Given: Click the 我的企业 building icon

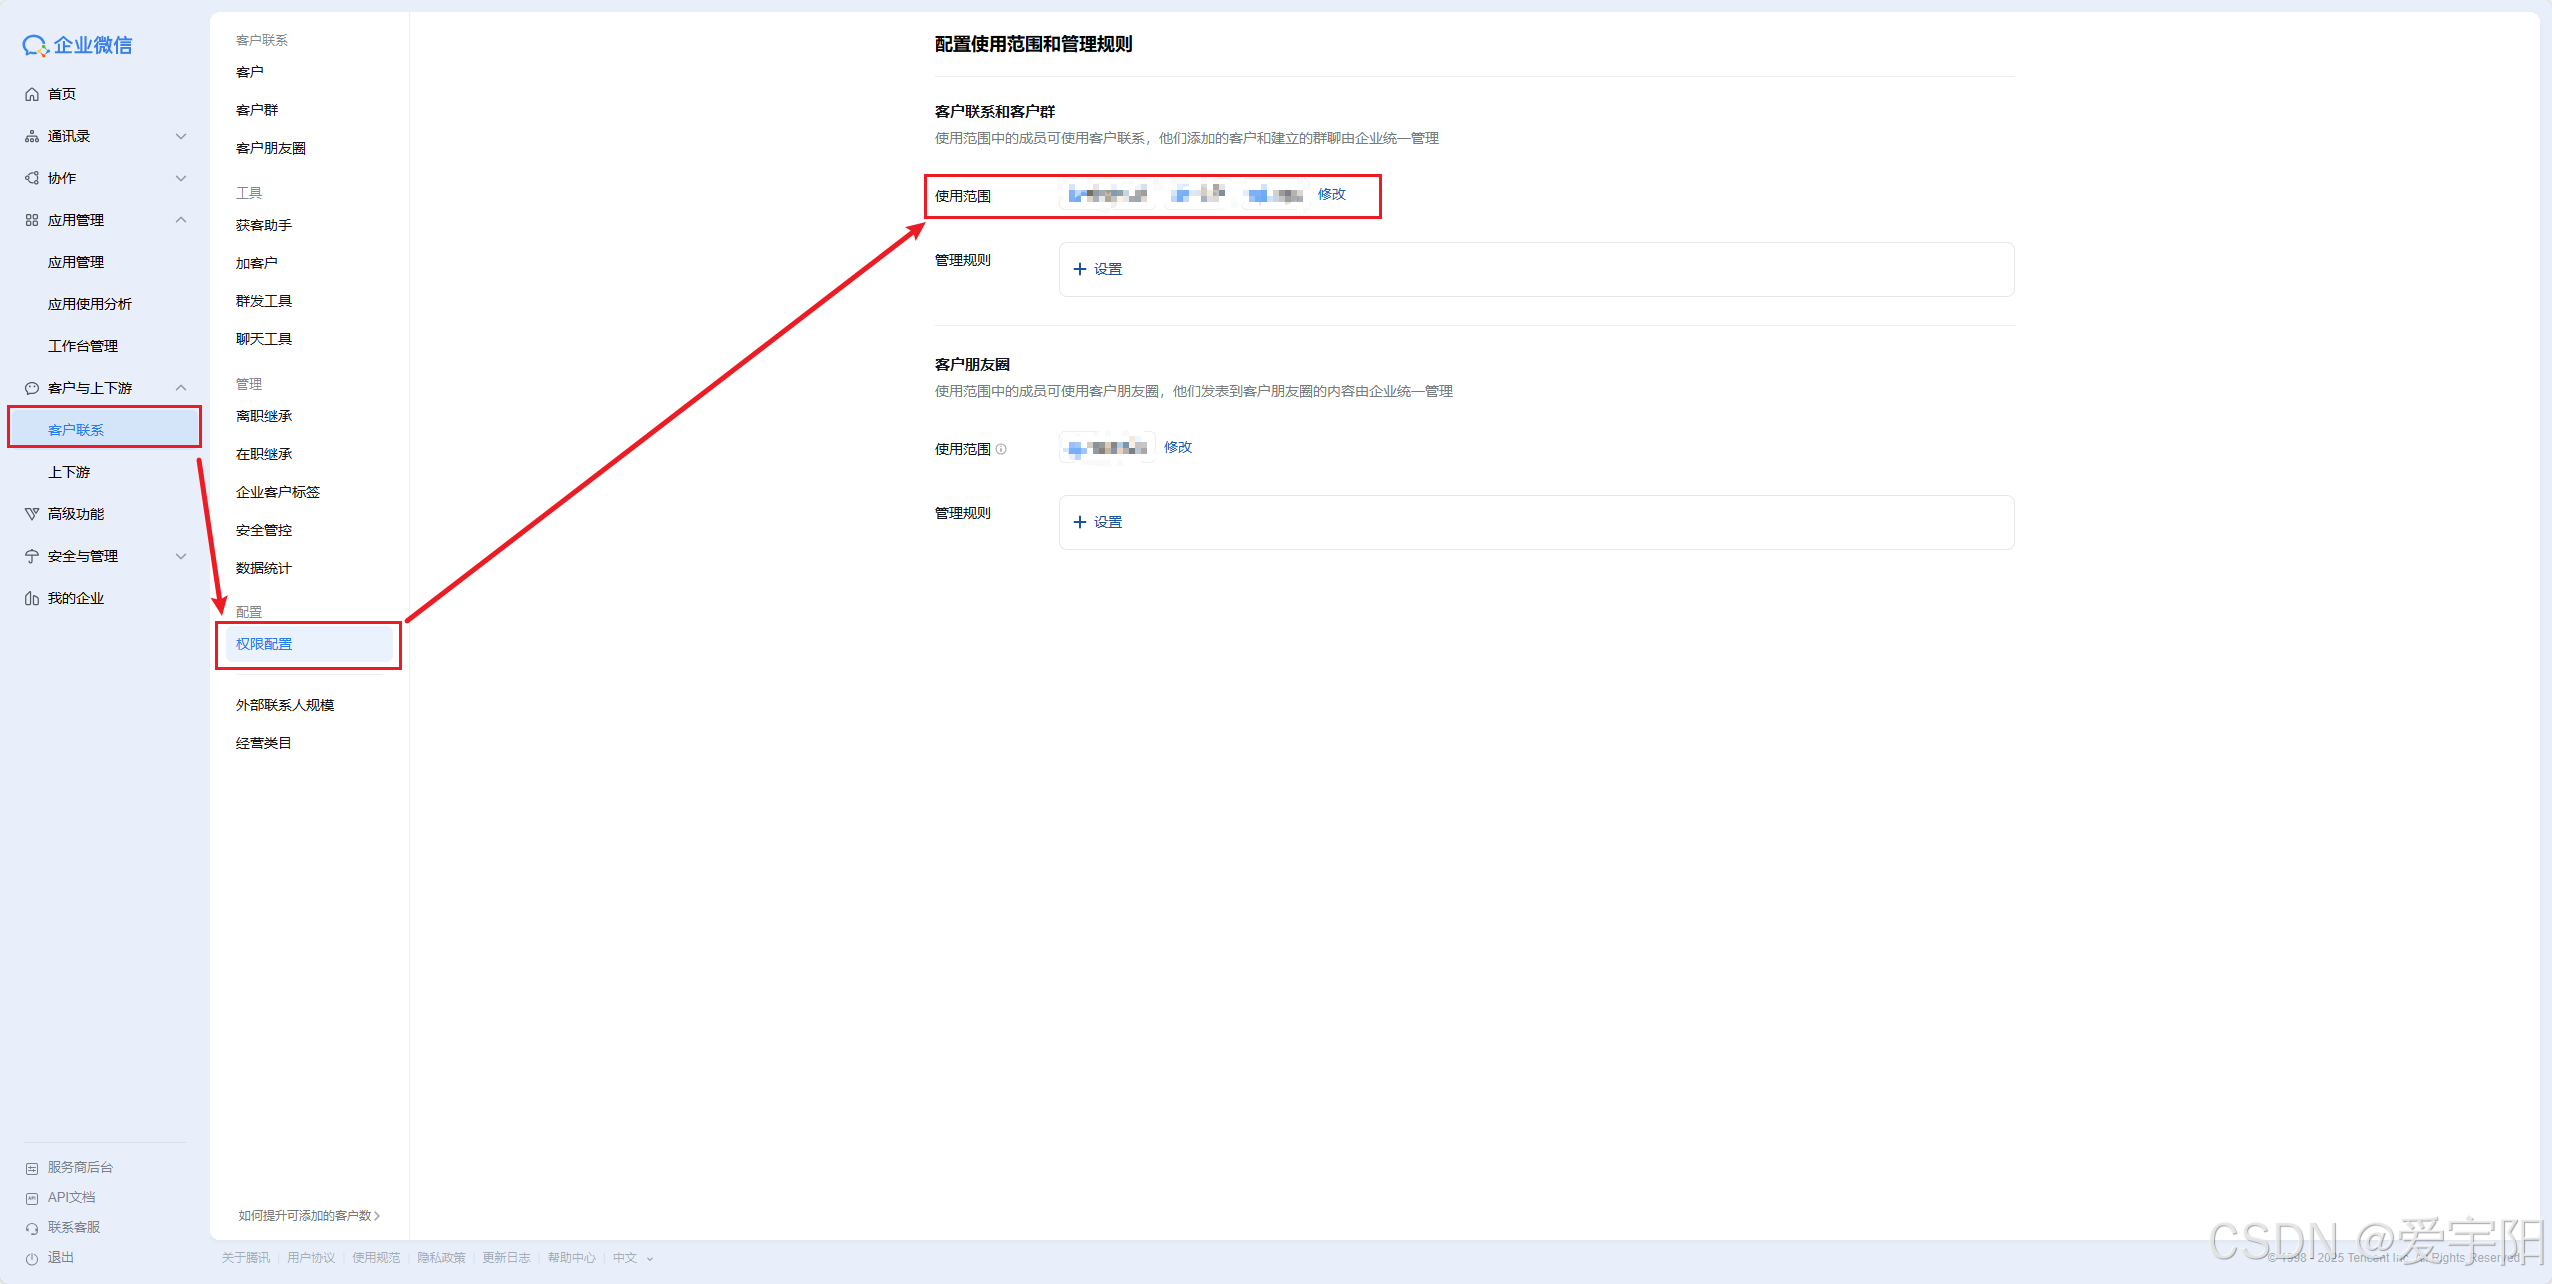Looking at the screenshot, I should [x=32, y=598].
